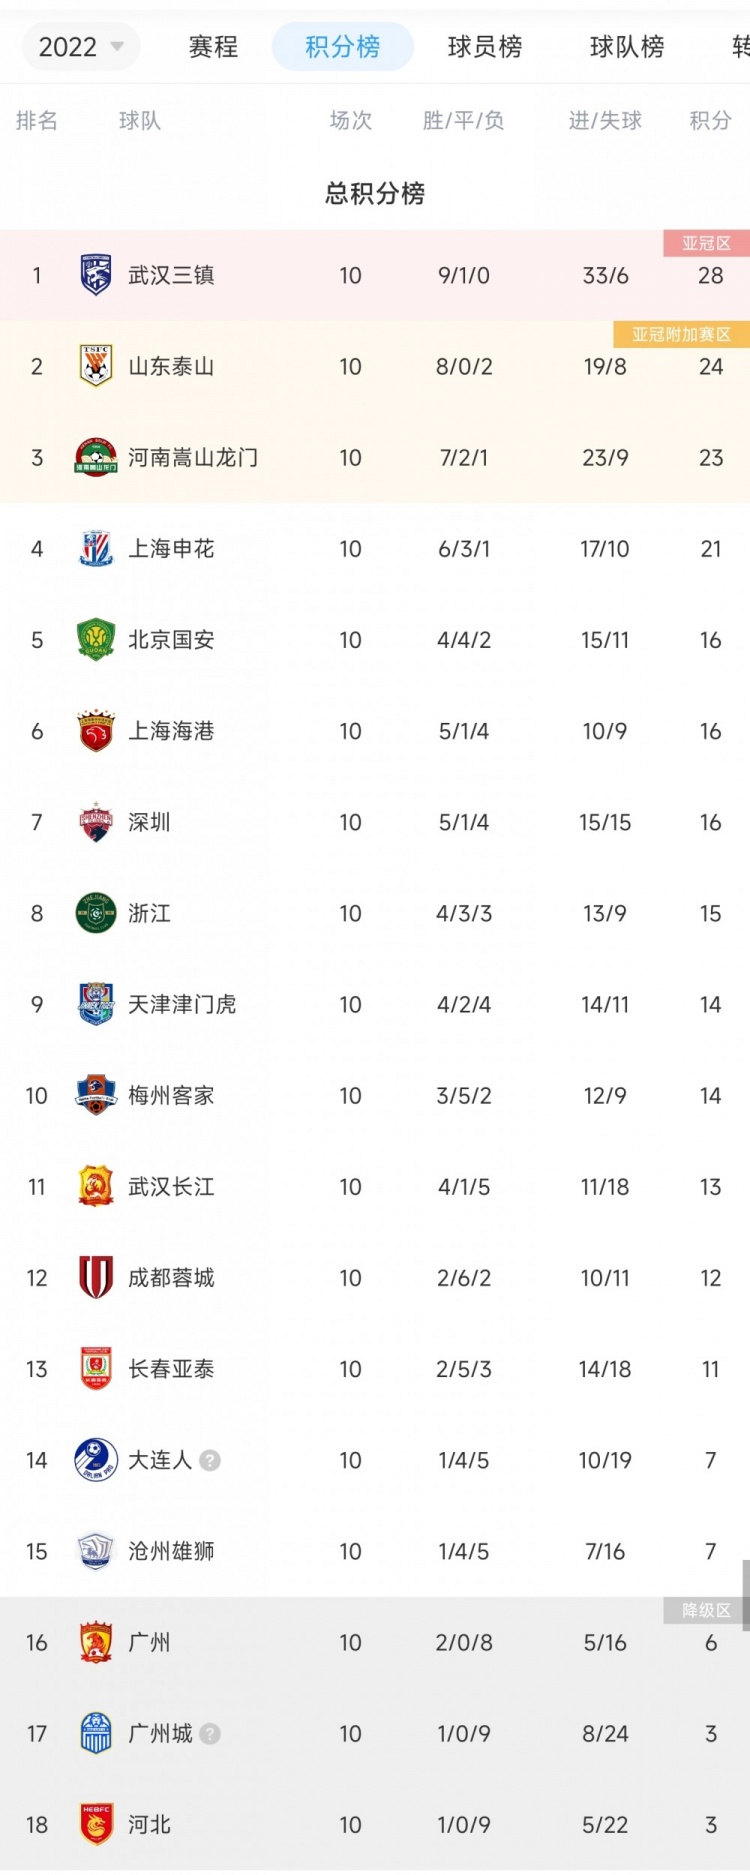Select the Zhejiang FC circular crest
Image resolution: width=750 pixels, height=1875 pixels.
tap(95, 913)
